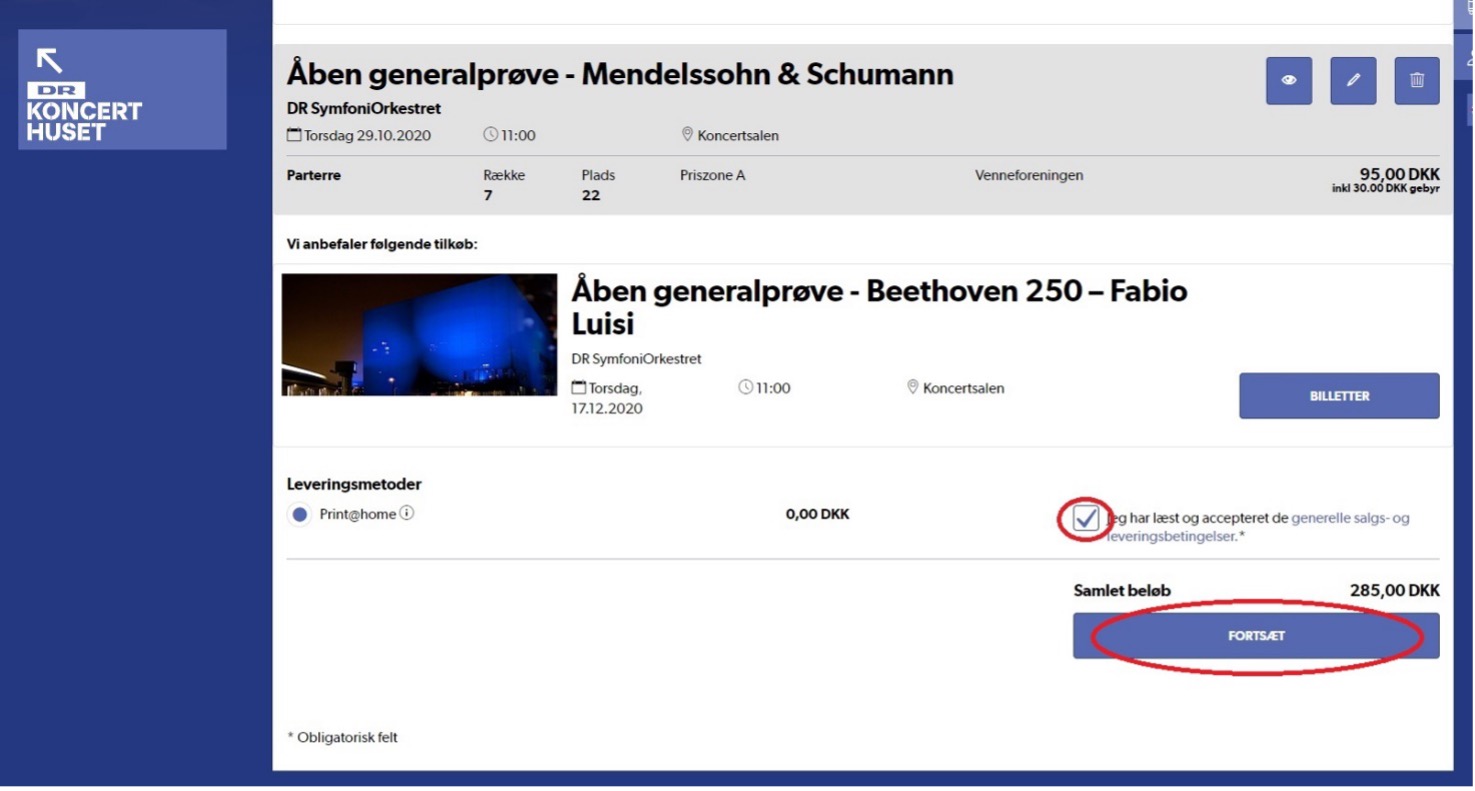Click the Samlet beløb 285,00 DKK total

click(1393, 591)
